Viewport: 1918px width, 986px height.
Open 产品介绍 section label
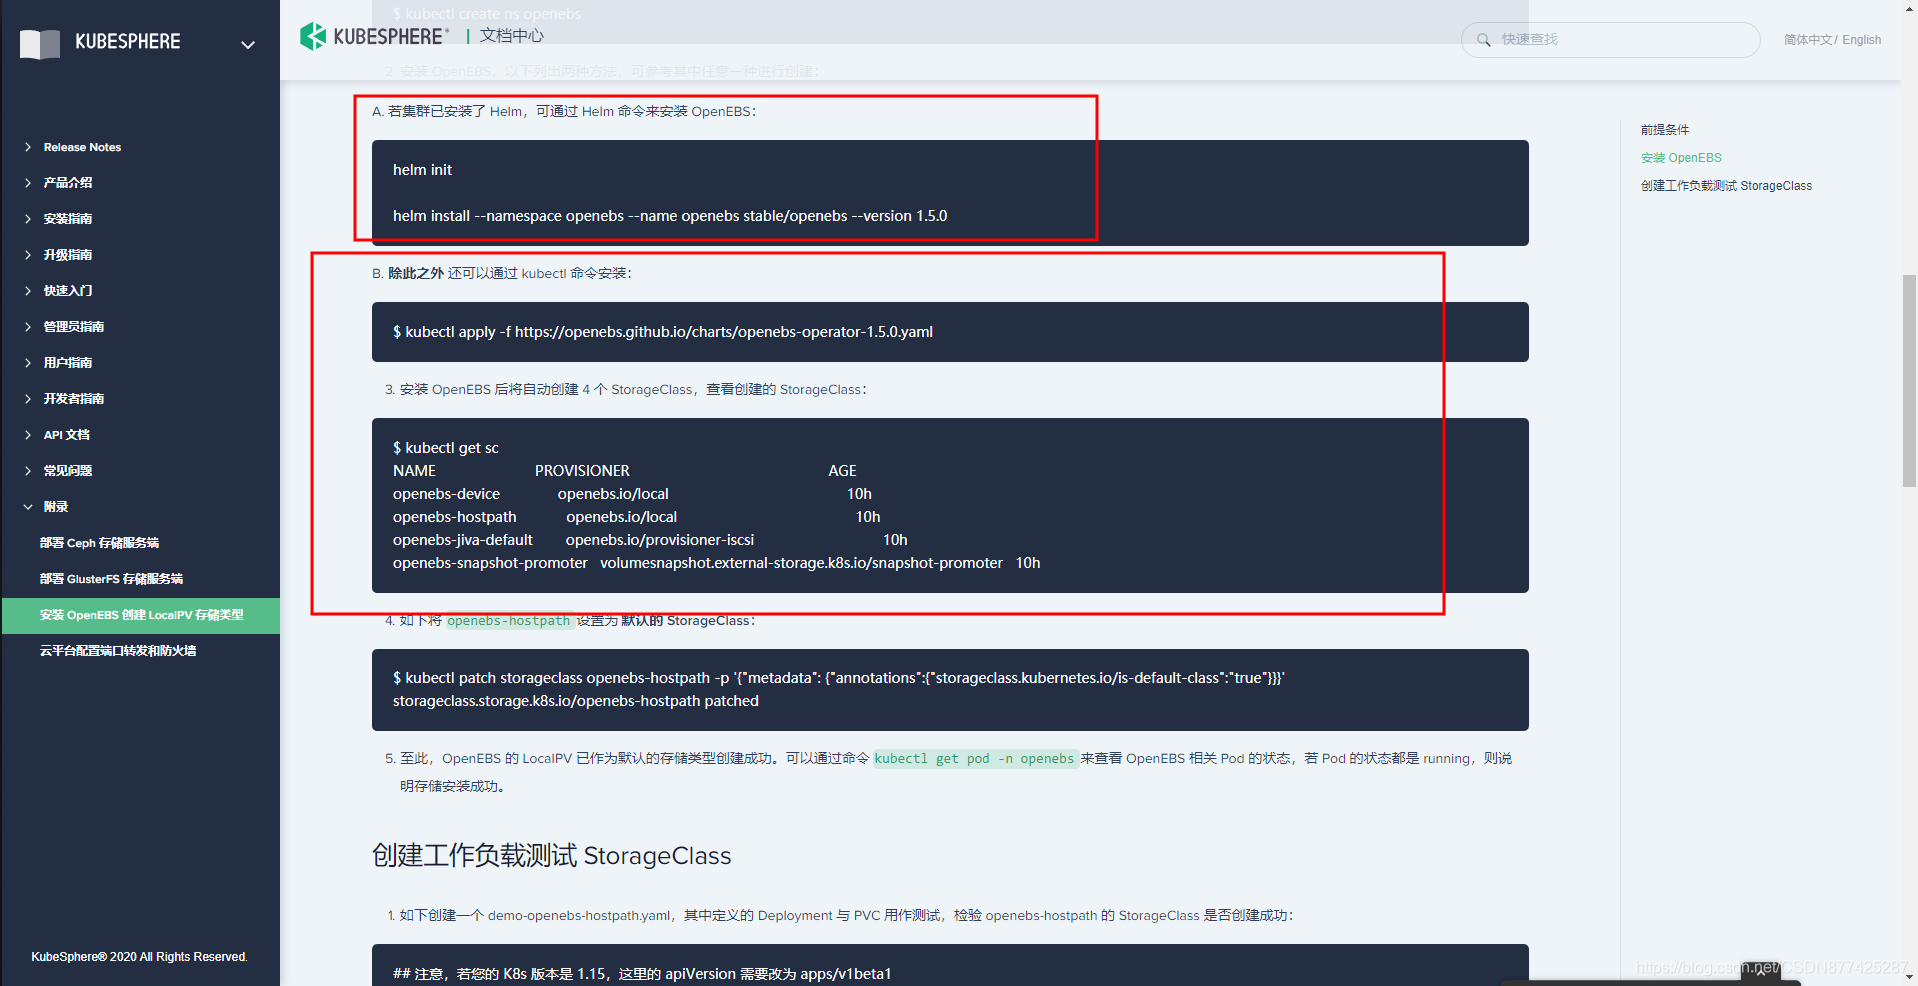coord(68,183)
